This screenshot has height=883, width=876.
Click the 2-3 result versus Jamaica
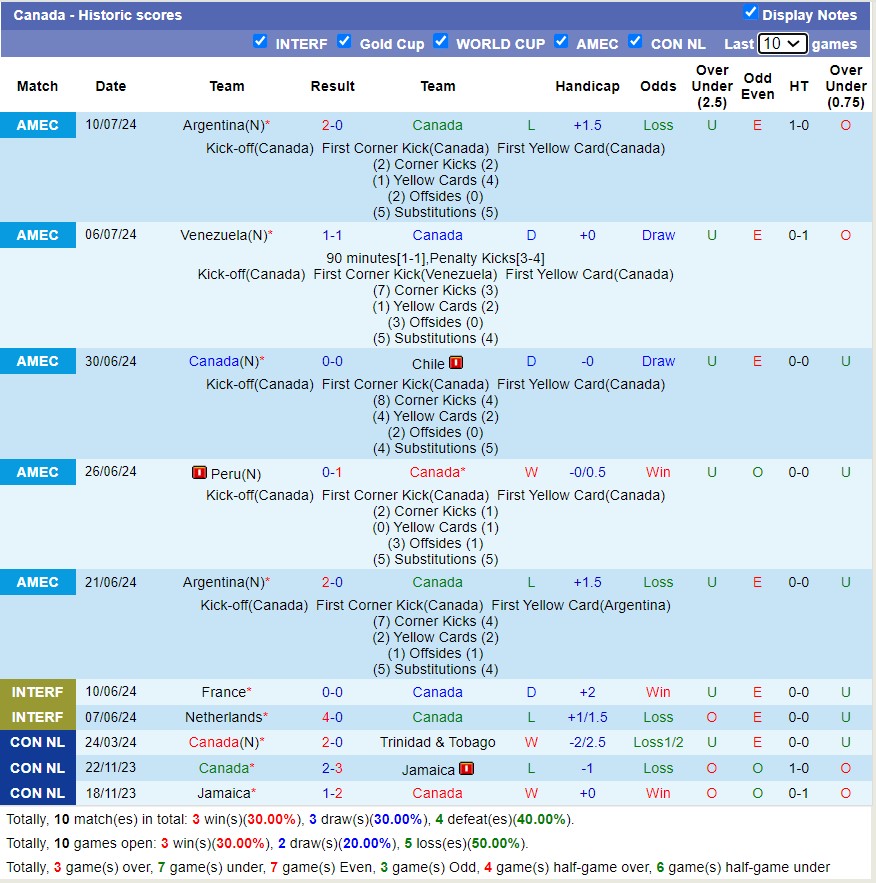point(332,768)
